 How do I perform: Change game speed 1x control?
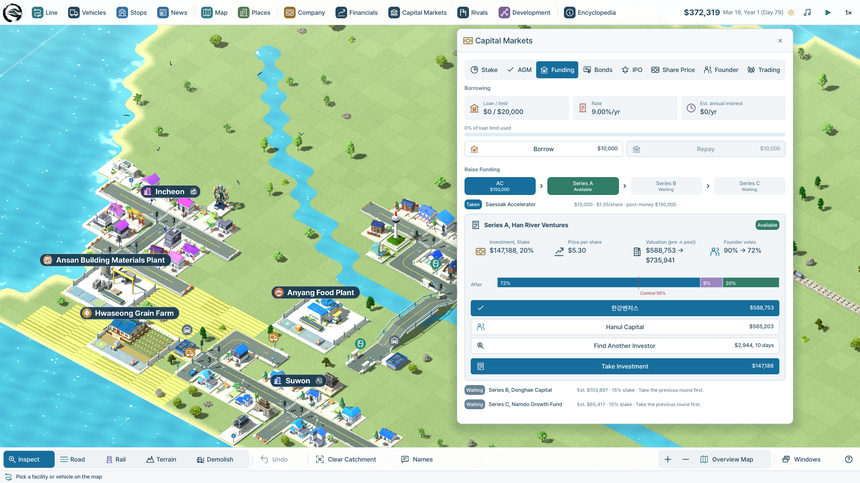848,12
